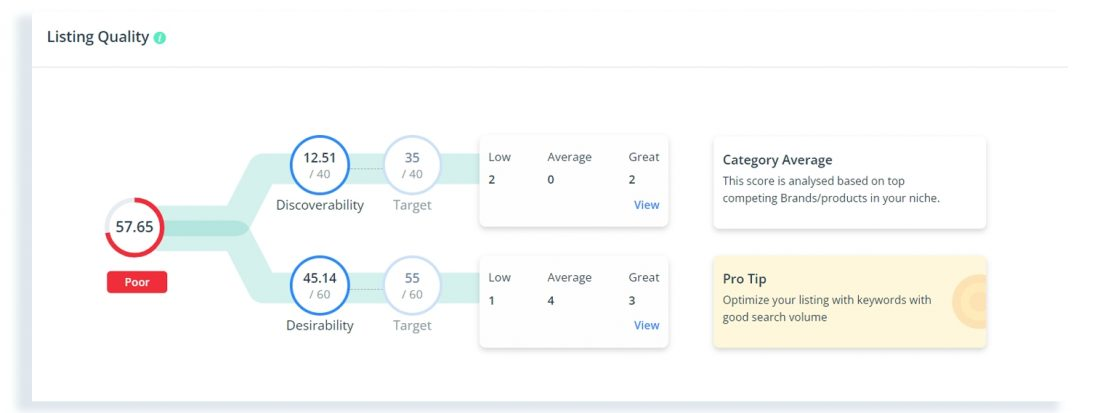Click the Great count in Desirability card
1100x413 pixels.
click(x=632, y=301)
